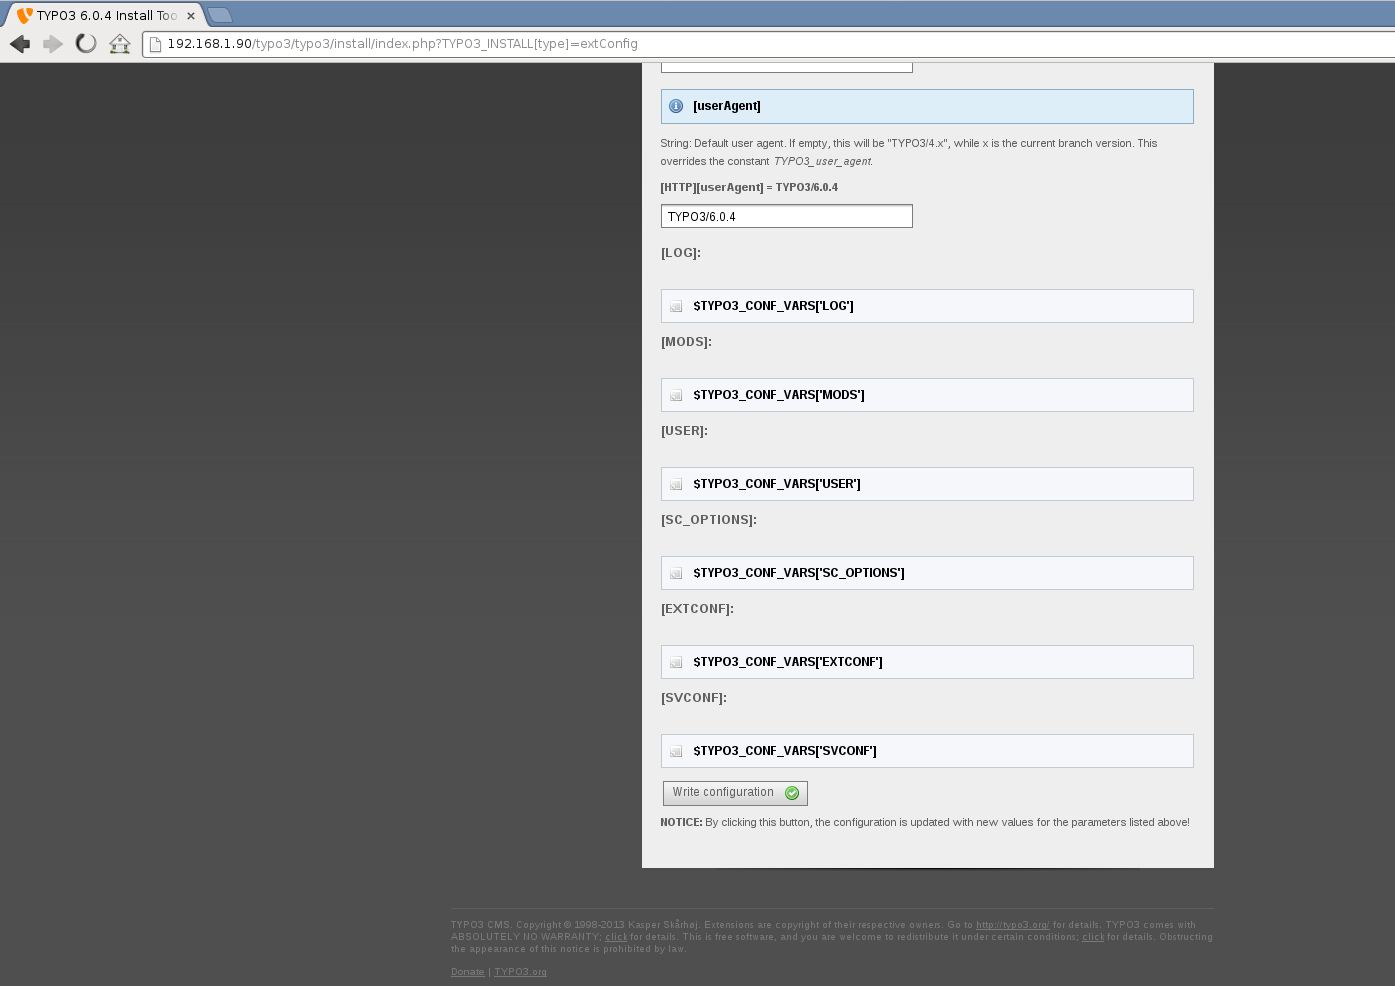Viewport: 1395px width, 986px height.
Task: Click the Donate footer link
Action: click(x=467, y=972)
